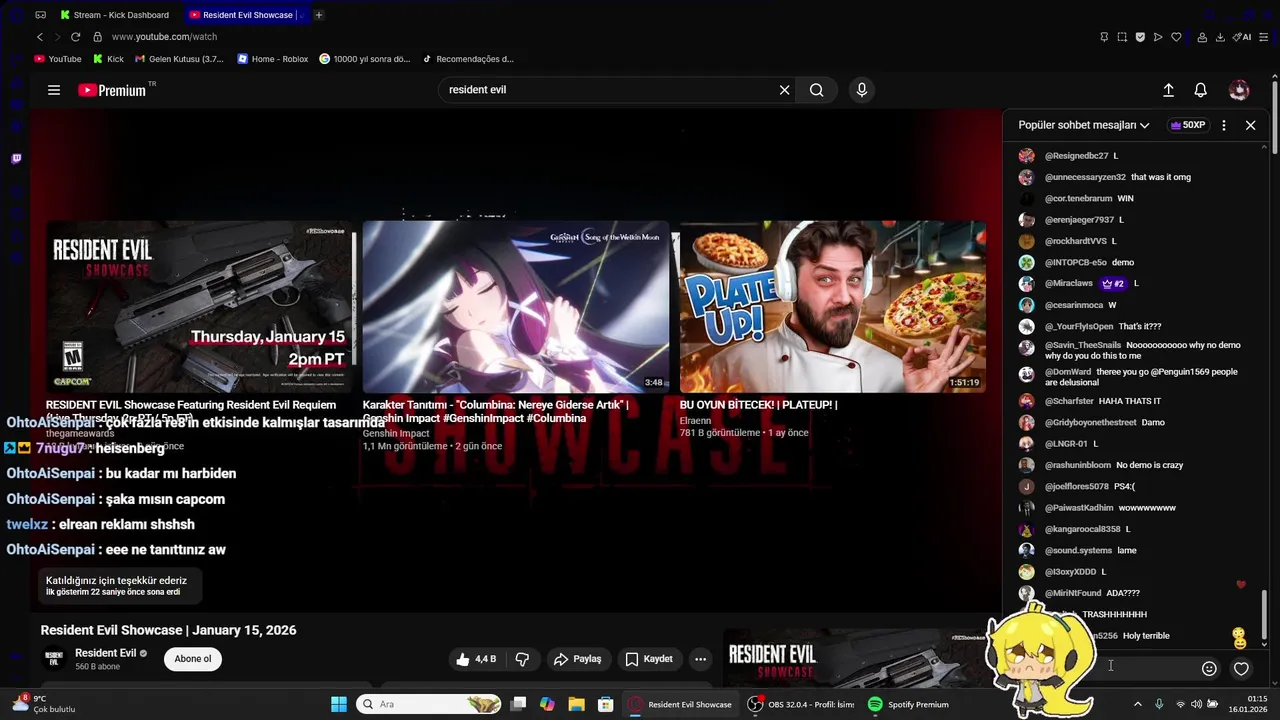Open the 'YouTube' bookmark

pyautogui.click(x=58, y=59)
